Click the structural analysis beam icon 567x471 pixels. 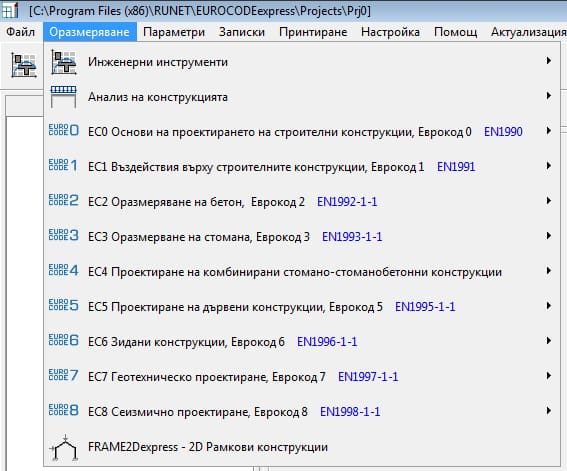(x=64, y=97)
